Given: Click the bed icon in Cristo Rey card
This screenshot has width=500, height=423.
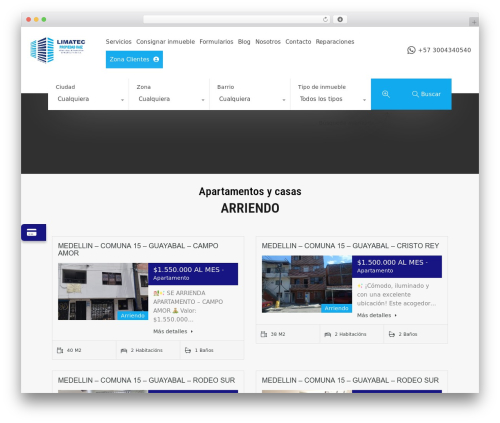Looking at the screenshot, I should (328, 334).
